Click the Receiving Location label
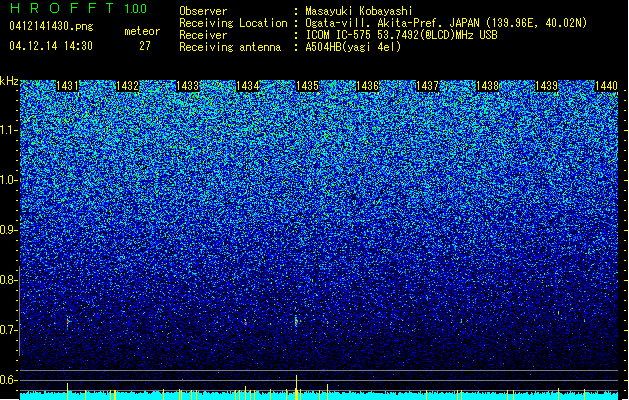 point(233,23)
